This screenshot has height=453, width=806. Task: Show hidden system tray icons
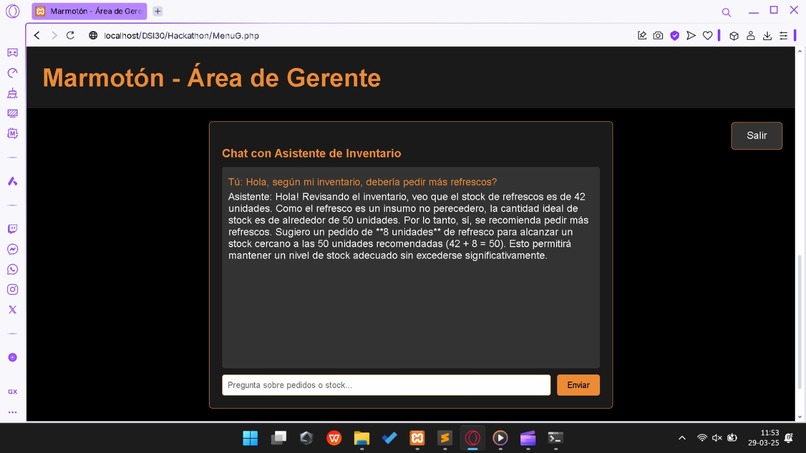point(682,438)
